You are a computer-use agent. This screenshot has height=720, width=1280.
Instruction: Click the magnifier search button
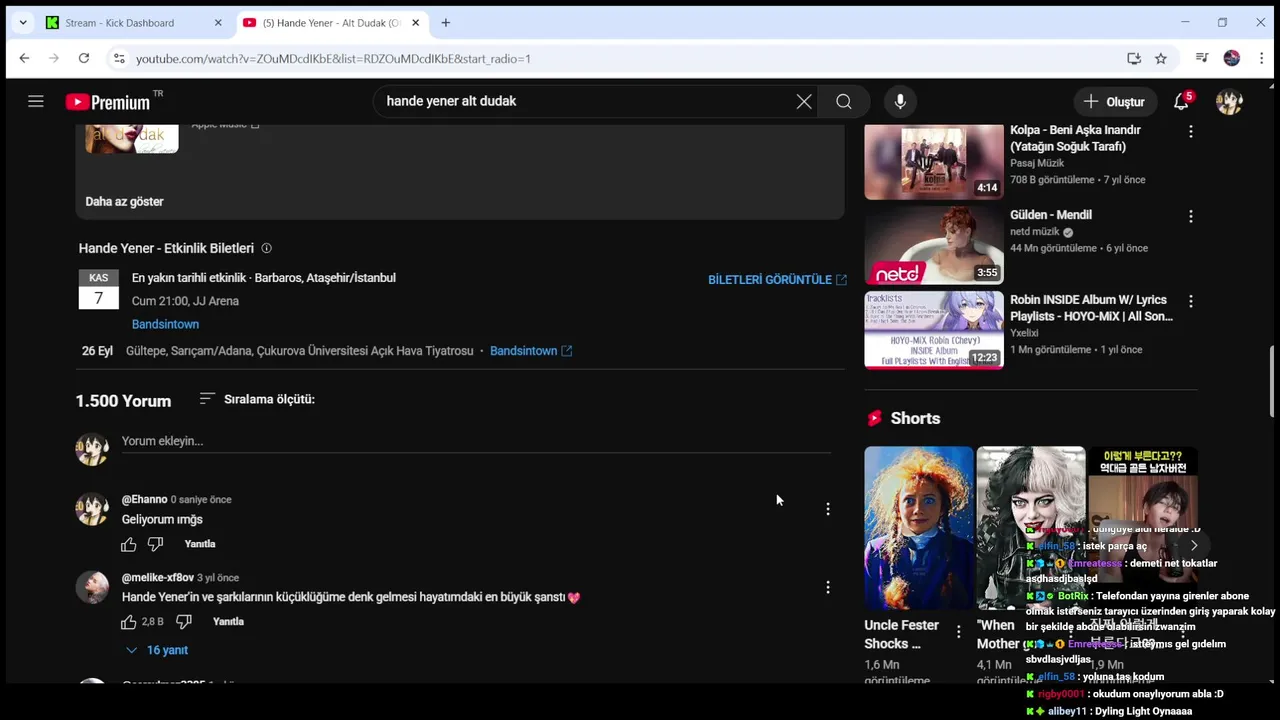pyautogui.click(x=844, y=101)
